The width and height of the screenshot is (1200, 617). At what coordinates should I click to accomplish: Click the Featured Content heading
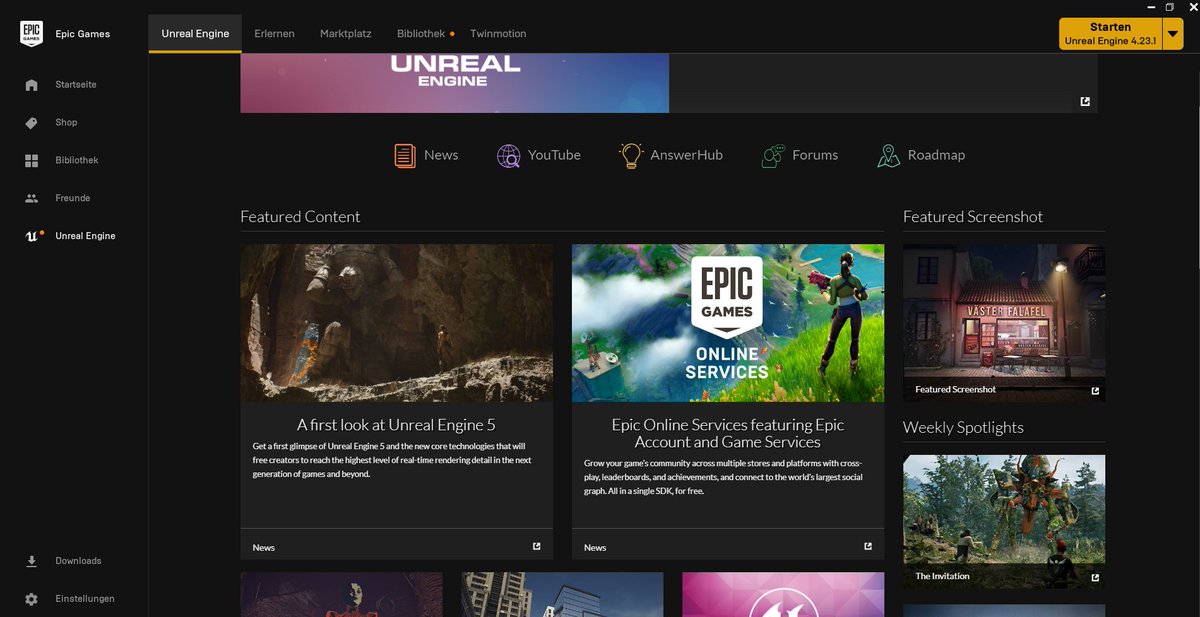coord(300,217)
